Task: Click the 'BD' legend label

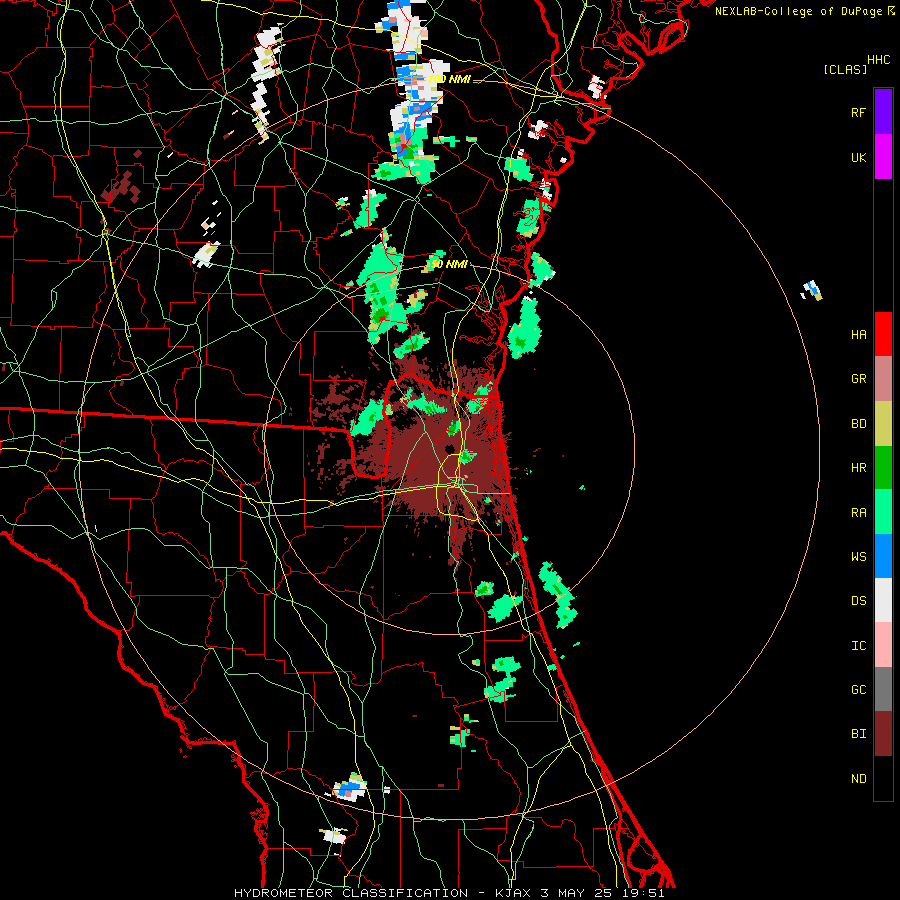Action: pos(858,424)
